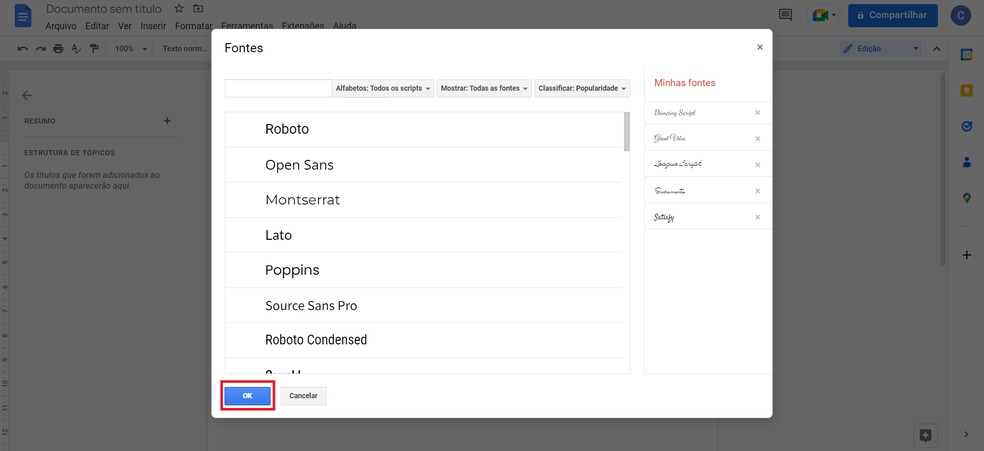Remove Dancing Script from Minhas fontes

[757, 113]
